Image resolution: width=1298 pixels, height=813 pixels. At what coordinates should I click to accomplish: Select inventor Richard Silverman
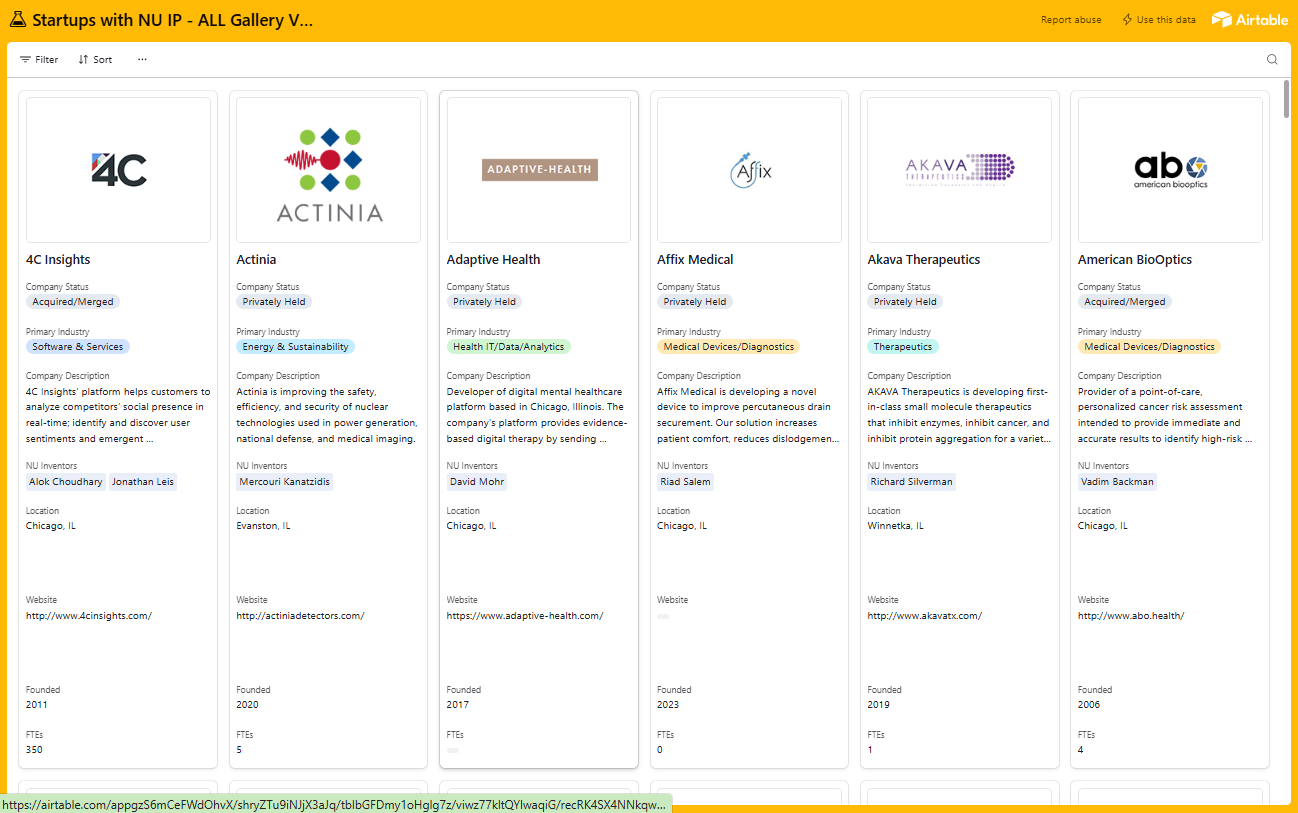912,482
